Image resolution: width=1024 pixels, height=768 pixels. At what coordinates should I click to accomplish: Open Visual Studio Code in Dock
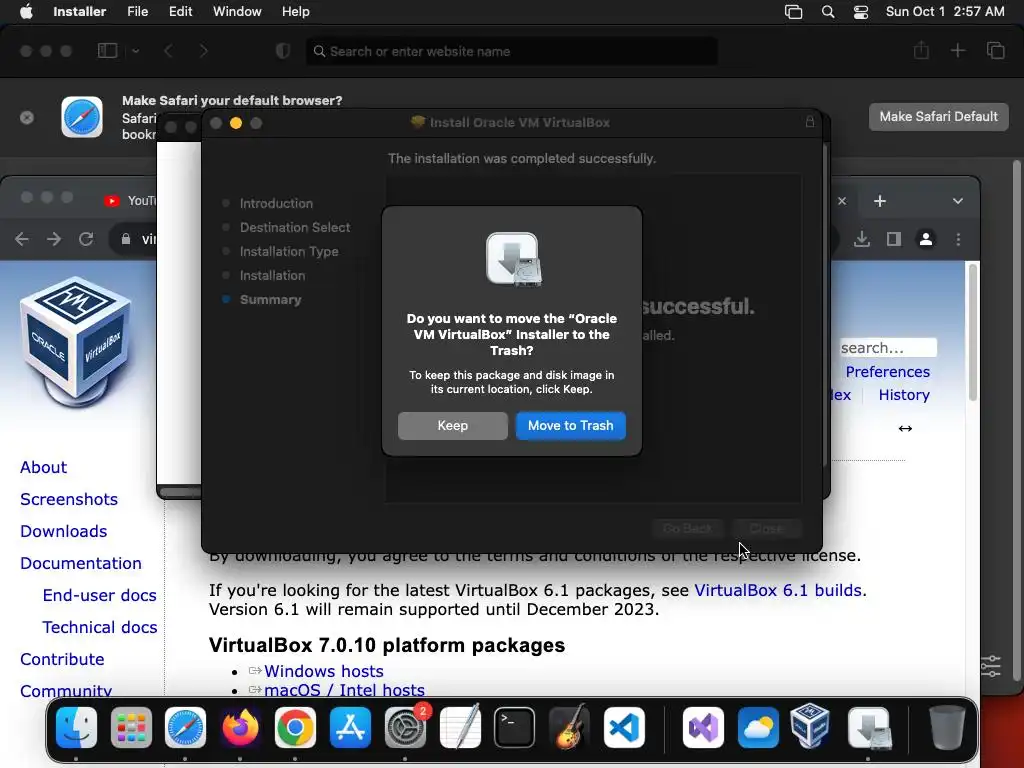(x=624, y=728)
